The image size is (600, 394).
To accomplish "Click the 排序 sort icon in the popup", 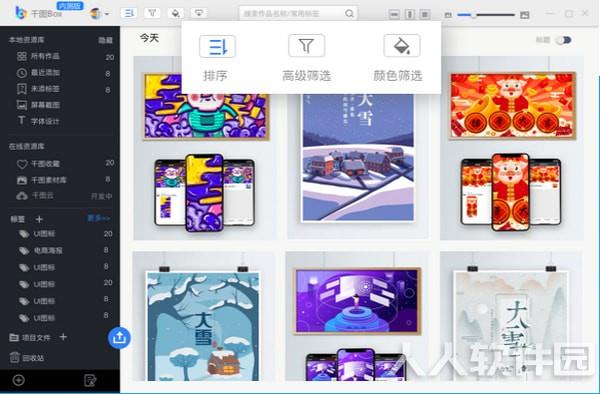I will [217, 46].
